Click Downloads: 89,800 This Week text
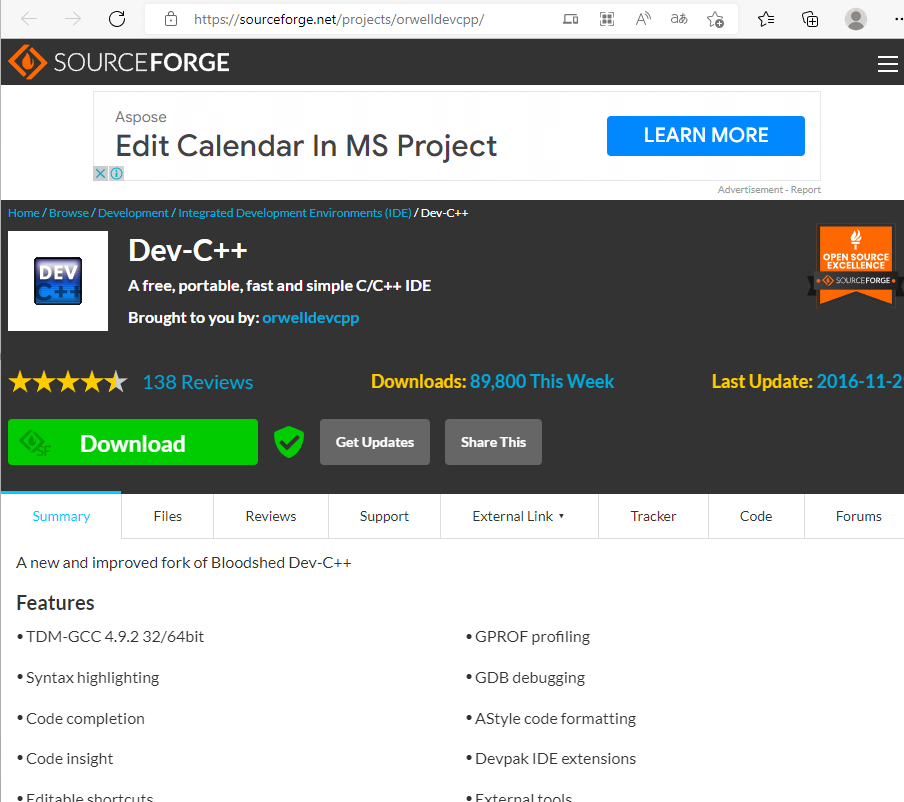Viewport: 904px width, 802px height. [492, 382]
